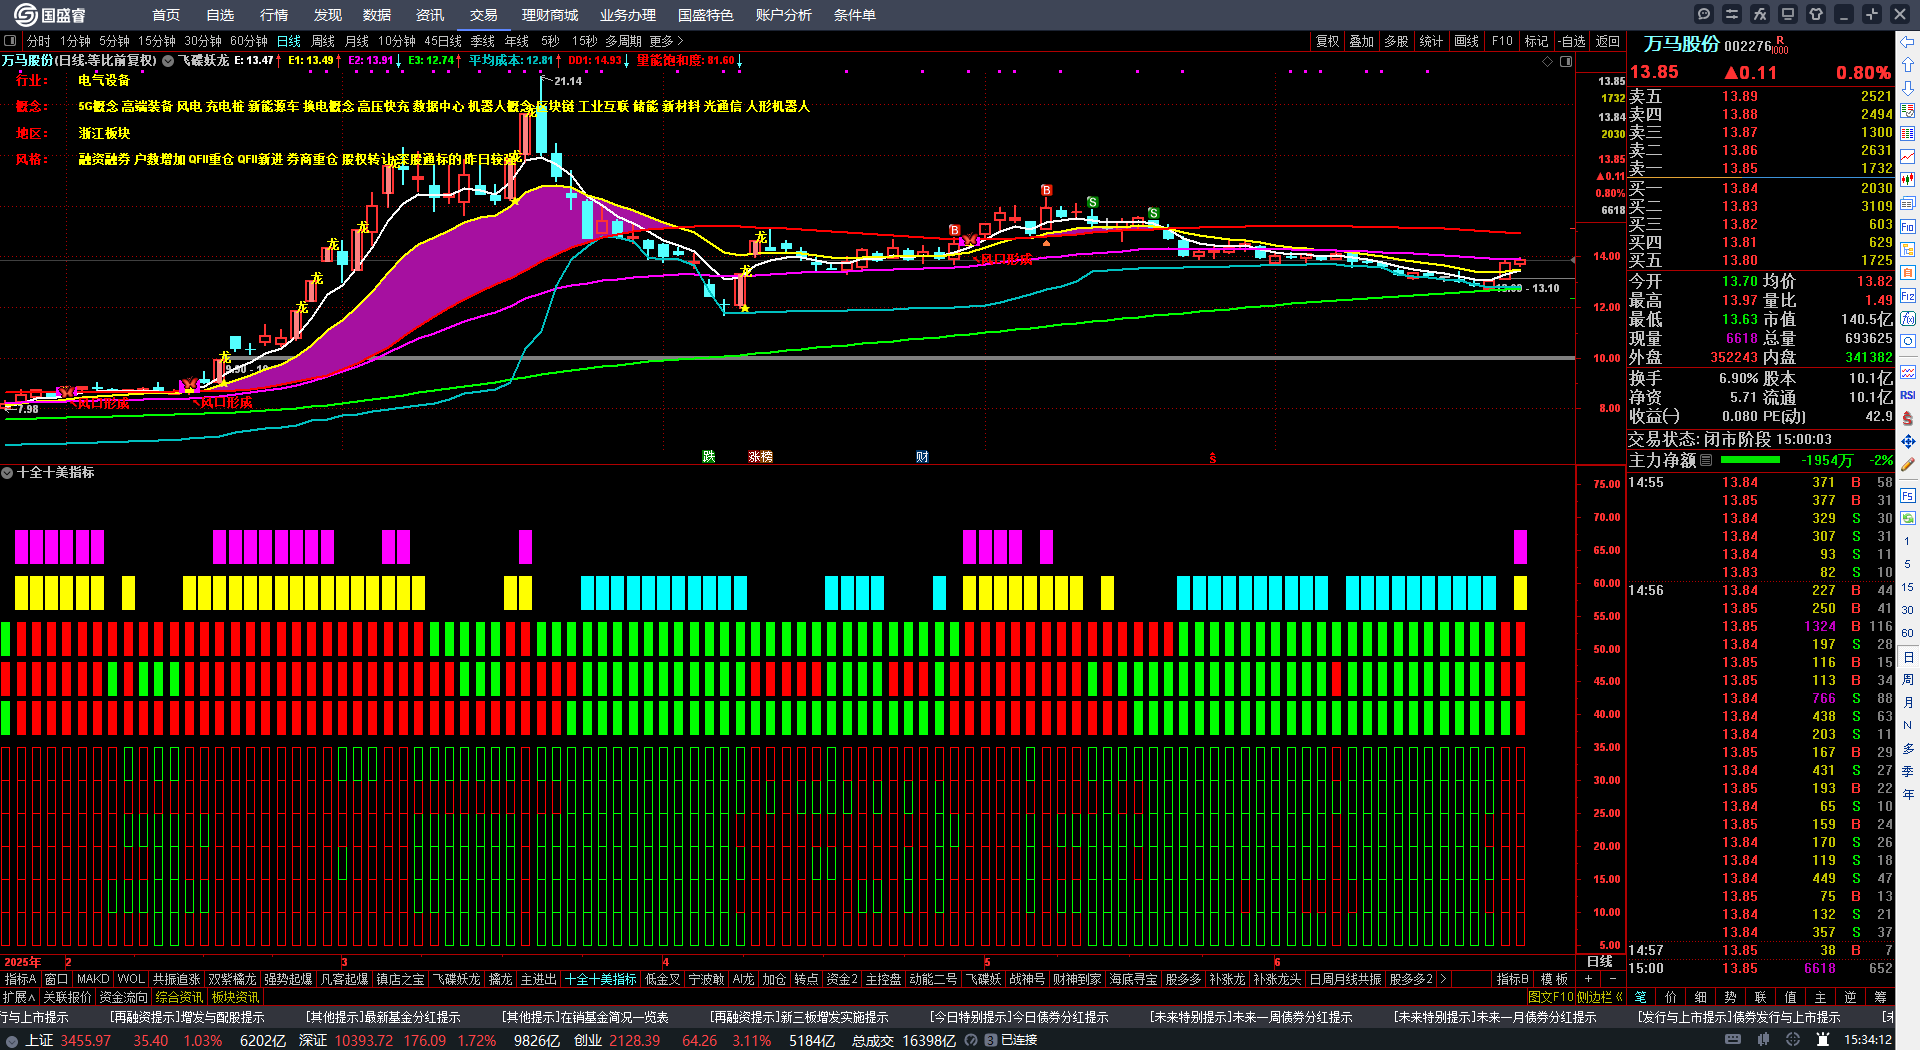Click the down arrow icon in sidebar
Image resolution: width=1920 pixels, height=1050 pixels.
1908,88
